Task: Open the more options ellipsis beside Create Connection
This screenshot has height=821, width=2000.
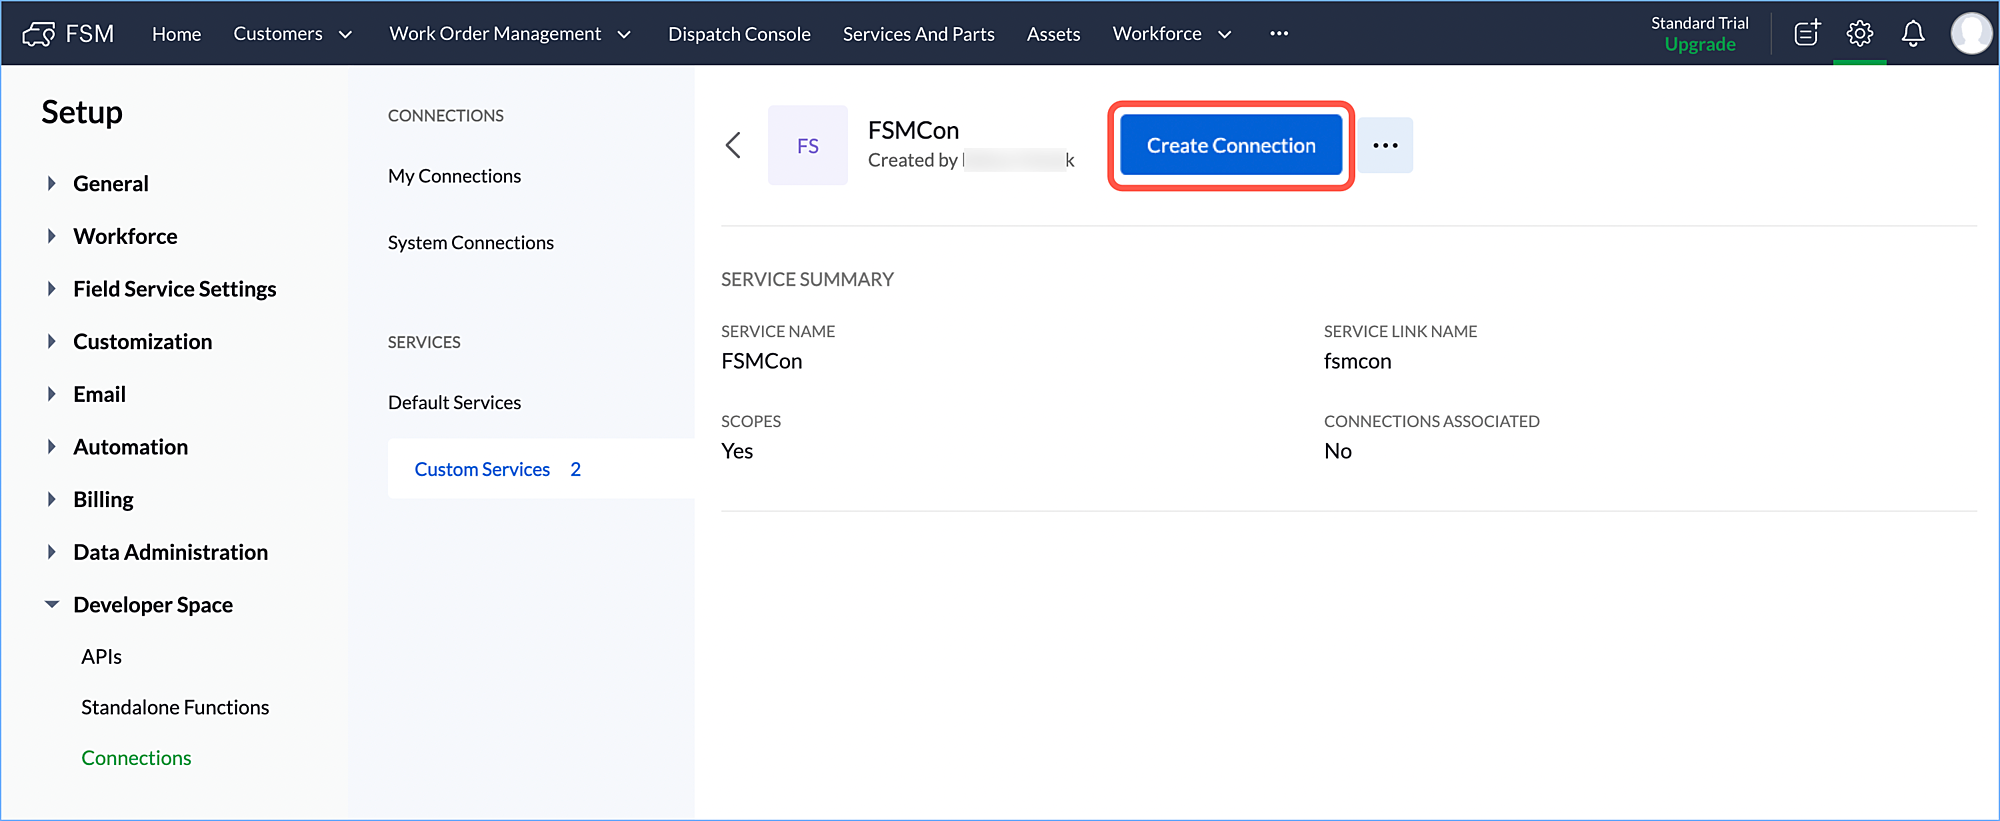Action: coord(1385,146)
